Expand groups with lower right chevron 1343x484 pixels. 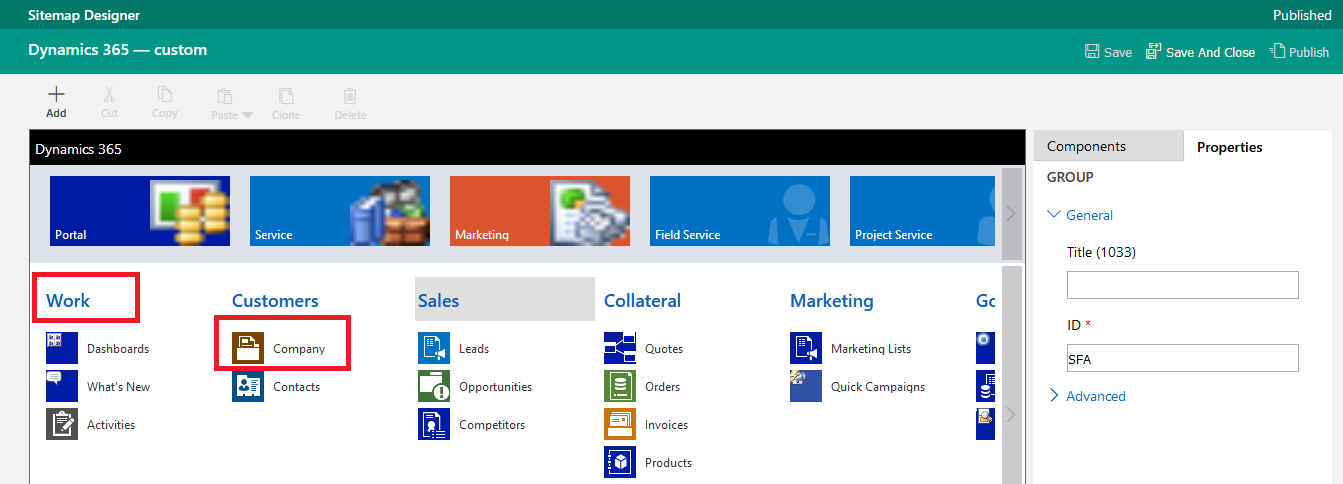pos(1011,414)
